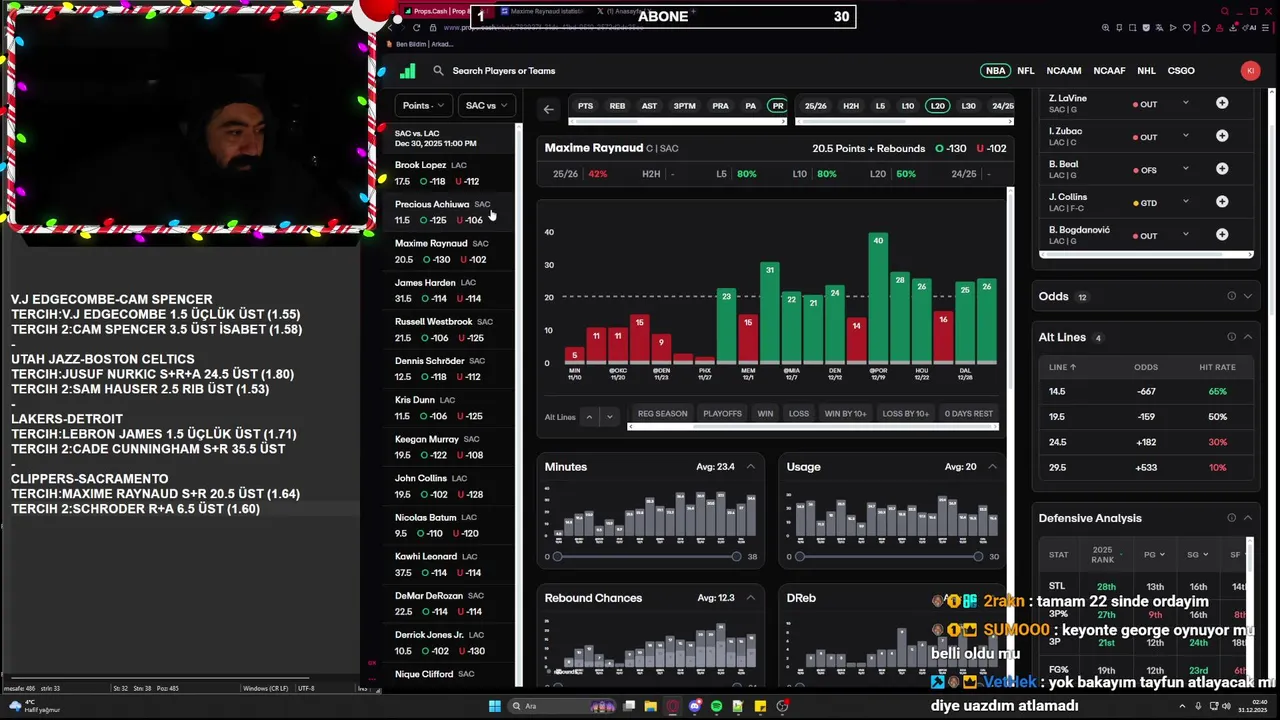Switch to the NHL league tab
1280x720 pixels.
click(x=1146, y=71)
